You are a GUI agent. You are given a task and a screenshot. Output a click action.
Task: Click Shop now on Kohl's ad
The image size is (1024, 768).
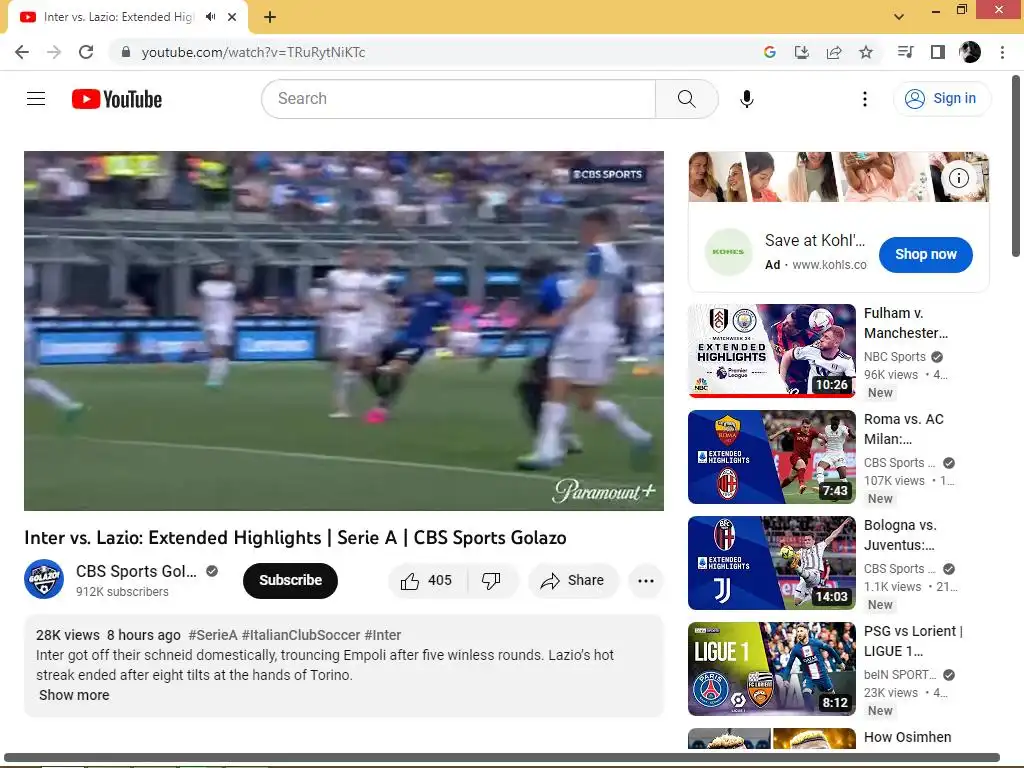pyautogui.click(x=925, y=255)
